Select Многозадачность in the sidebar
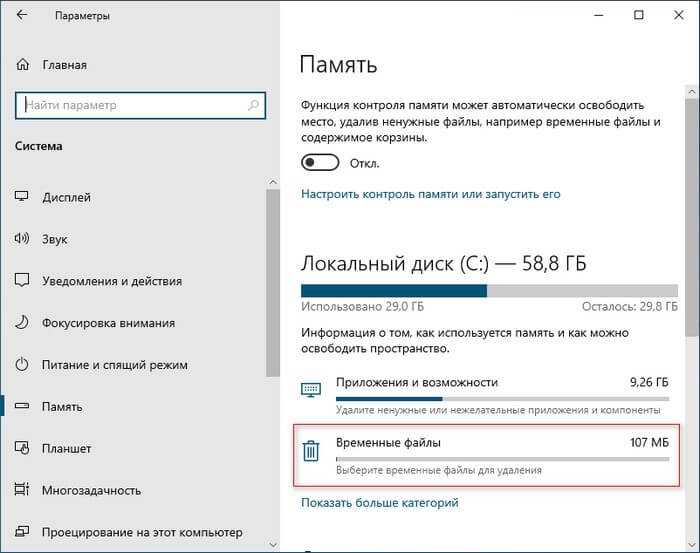Image resolution: width=700 pixels, height=553 pixels. (x=89, y=490)
